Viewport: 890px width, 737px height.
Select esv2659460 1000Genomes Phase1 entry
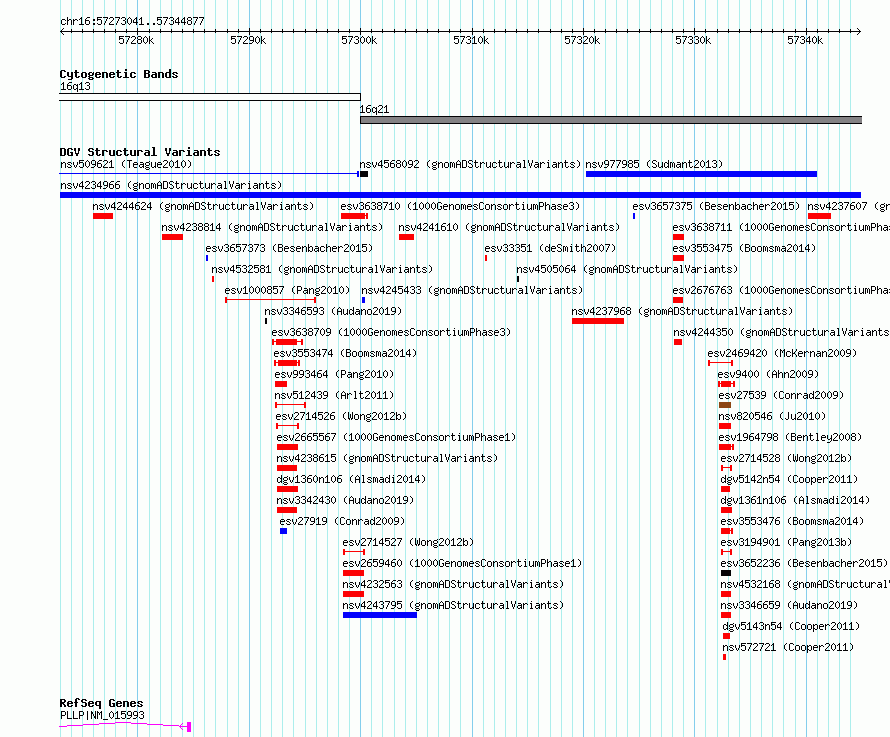[462, 563]
